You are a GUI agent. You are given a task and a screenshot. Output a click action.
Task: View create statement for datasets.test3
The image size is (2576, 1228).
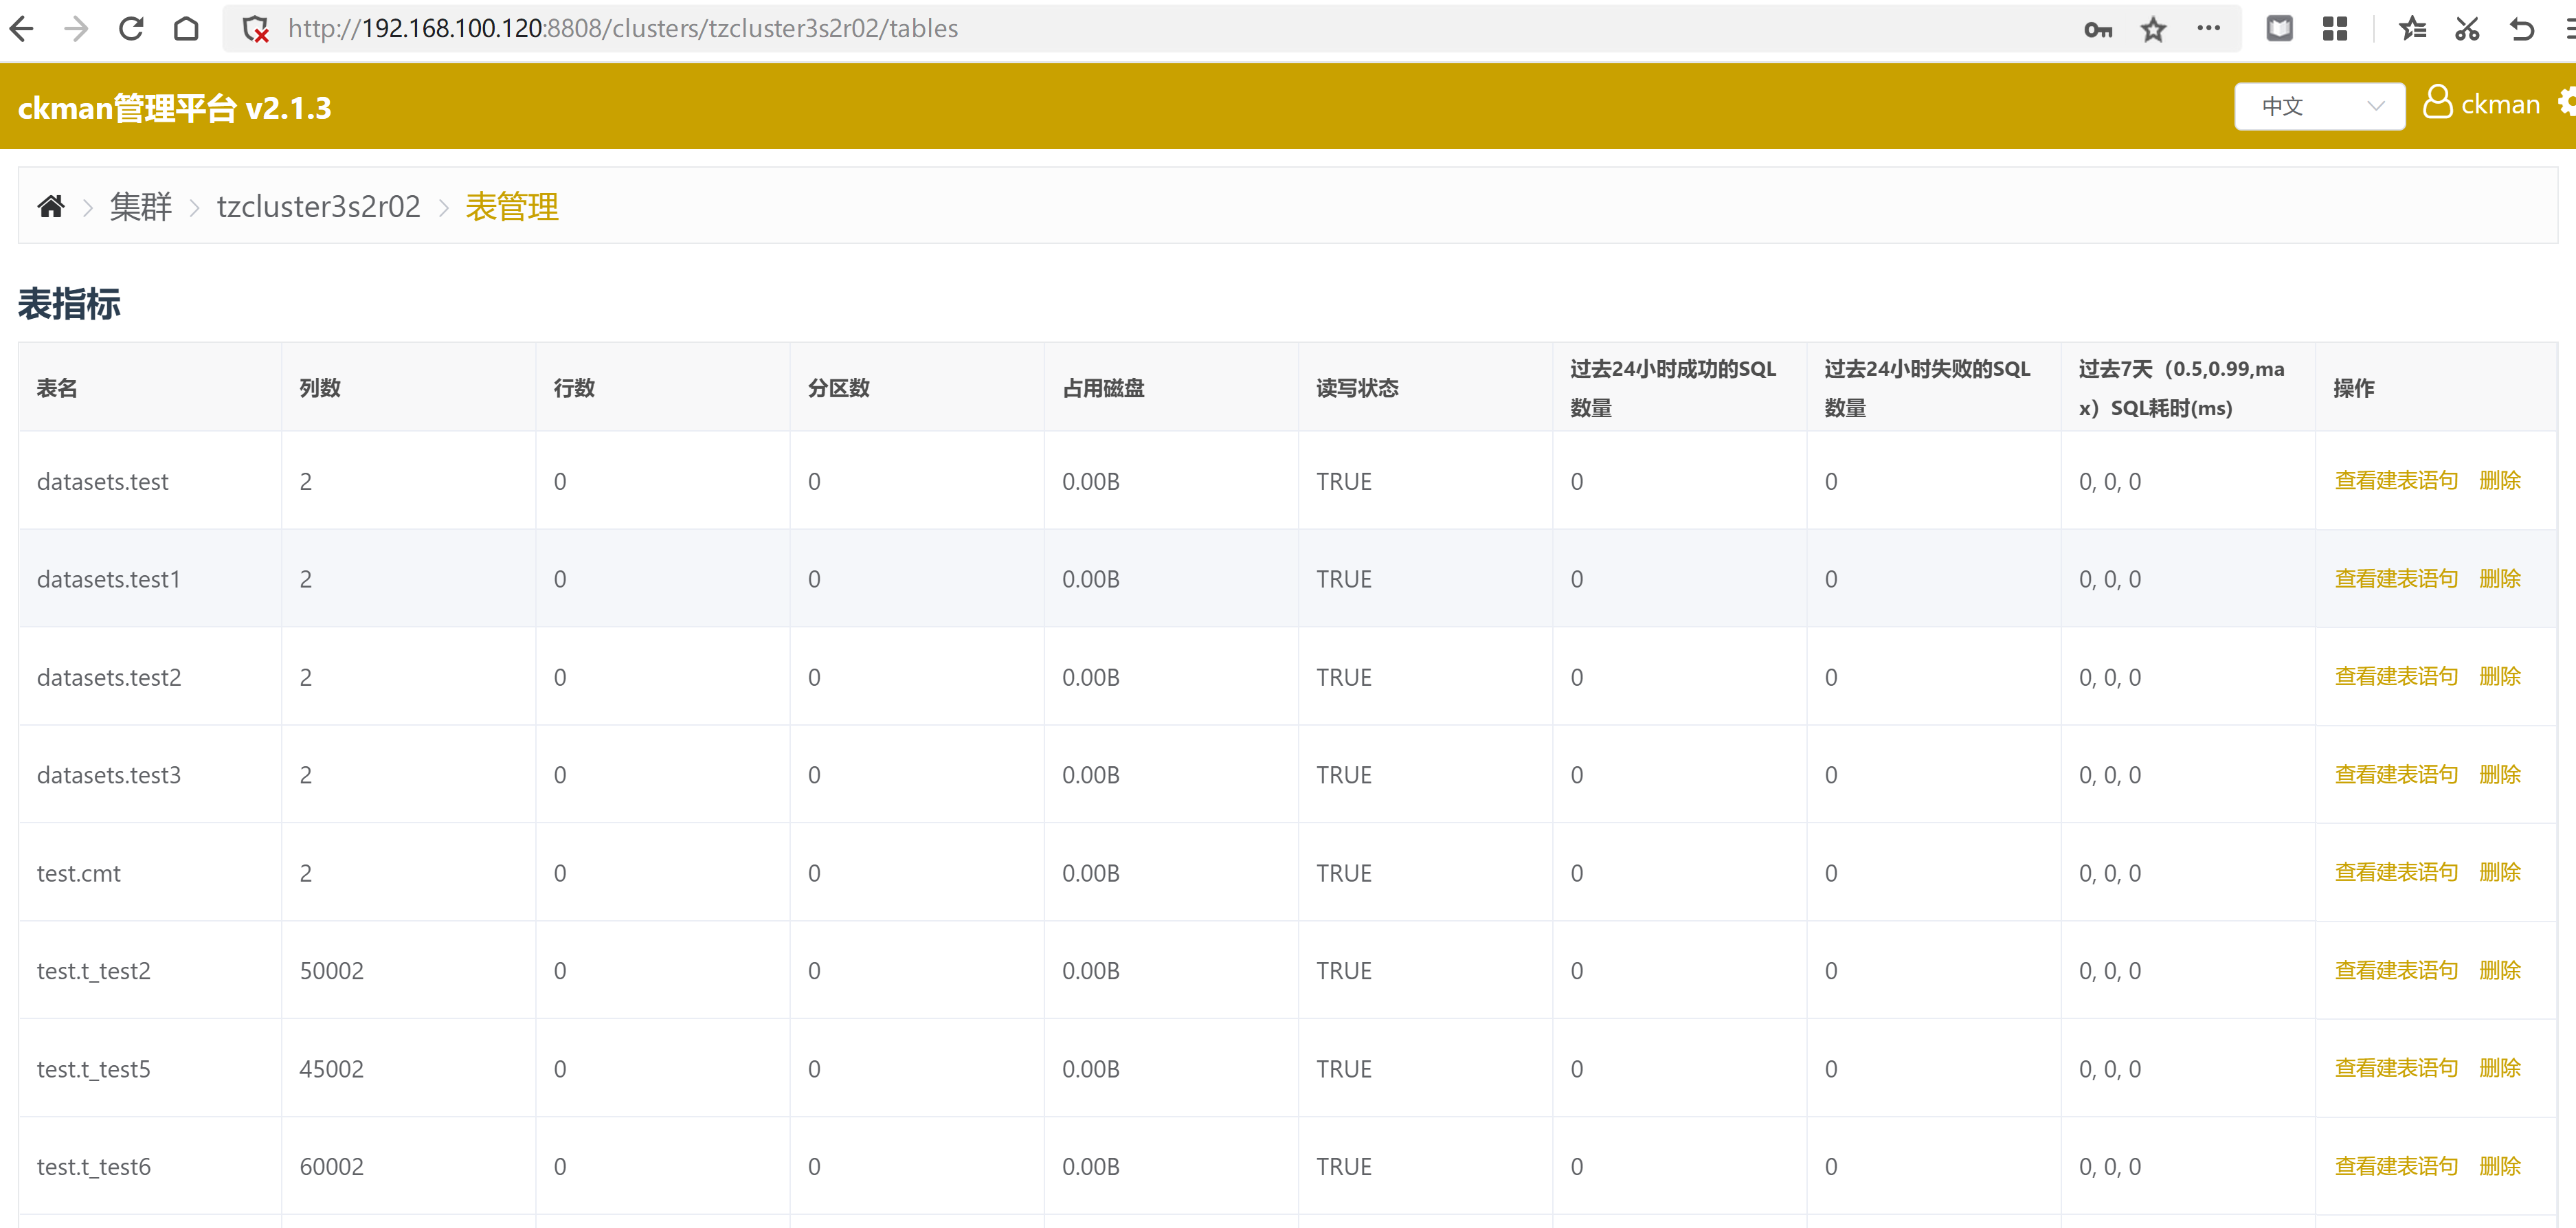[2396, 775]
